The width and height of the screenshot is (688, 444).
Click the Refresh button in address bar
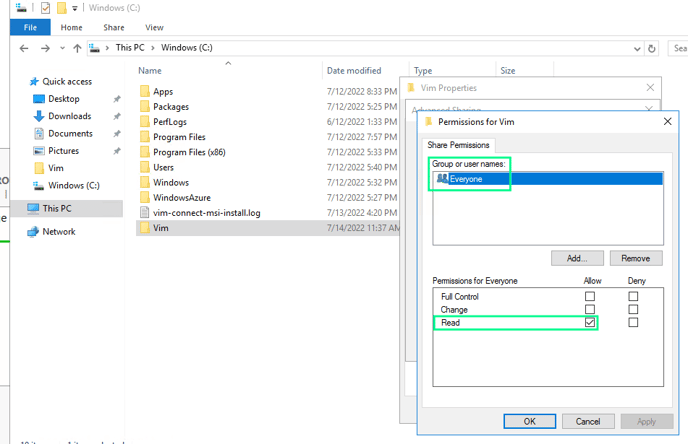tap(652, 48)
